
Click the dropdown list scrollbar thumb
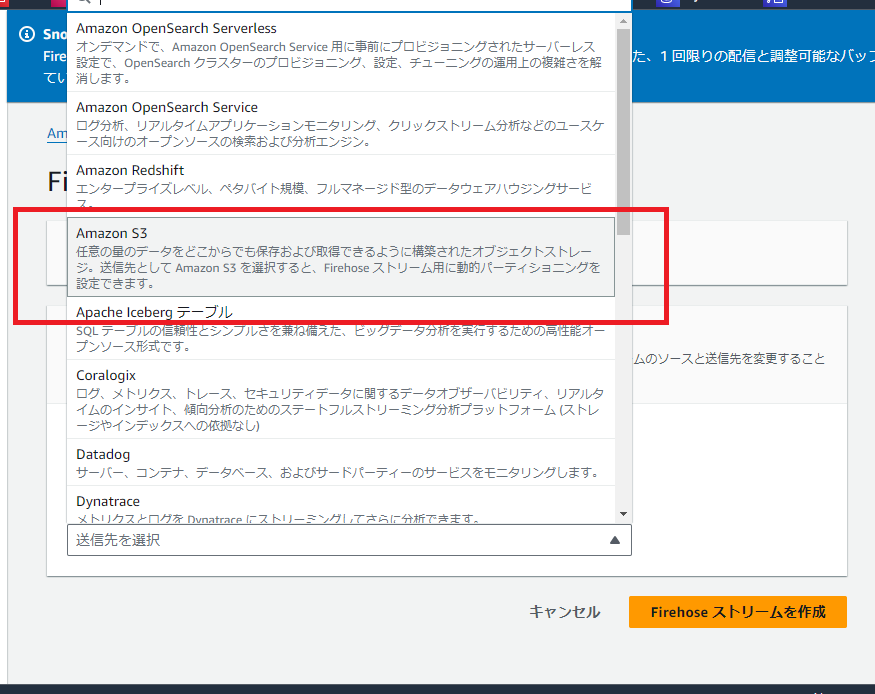pyautogui.click(x=623, y=132)
